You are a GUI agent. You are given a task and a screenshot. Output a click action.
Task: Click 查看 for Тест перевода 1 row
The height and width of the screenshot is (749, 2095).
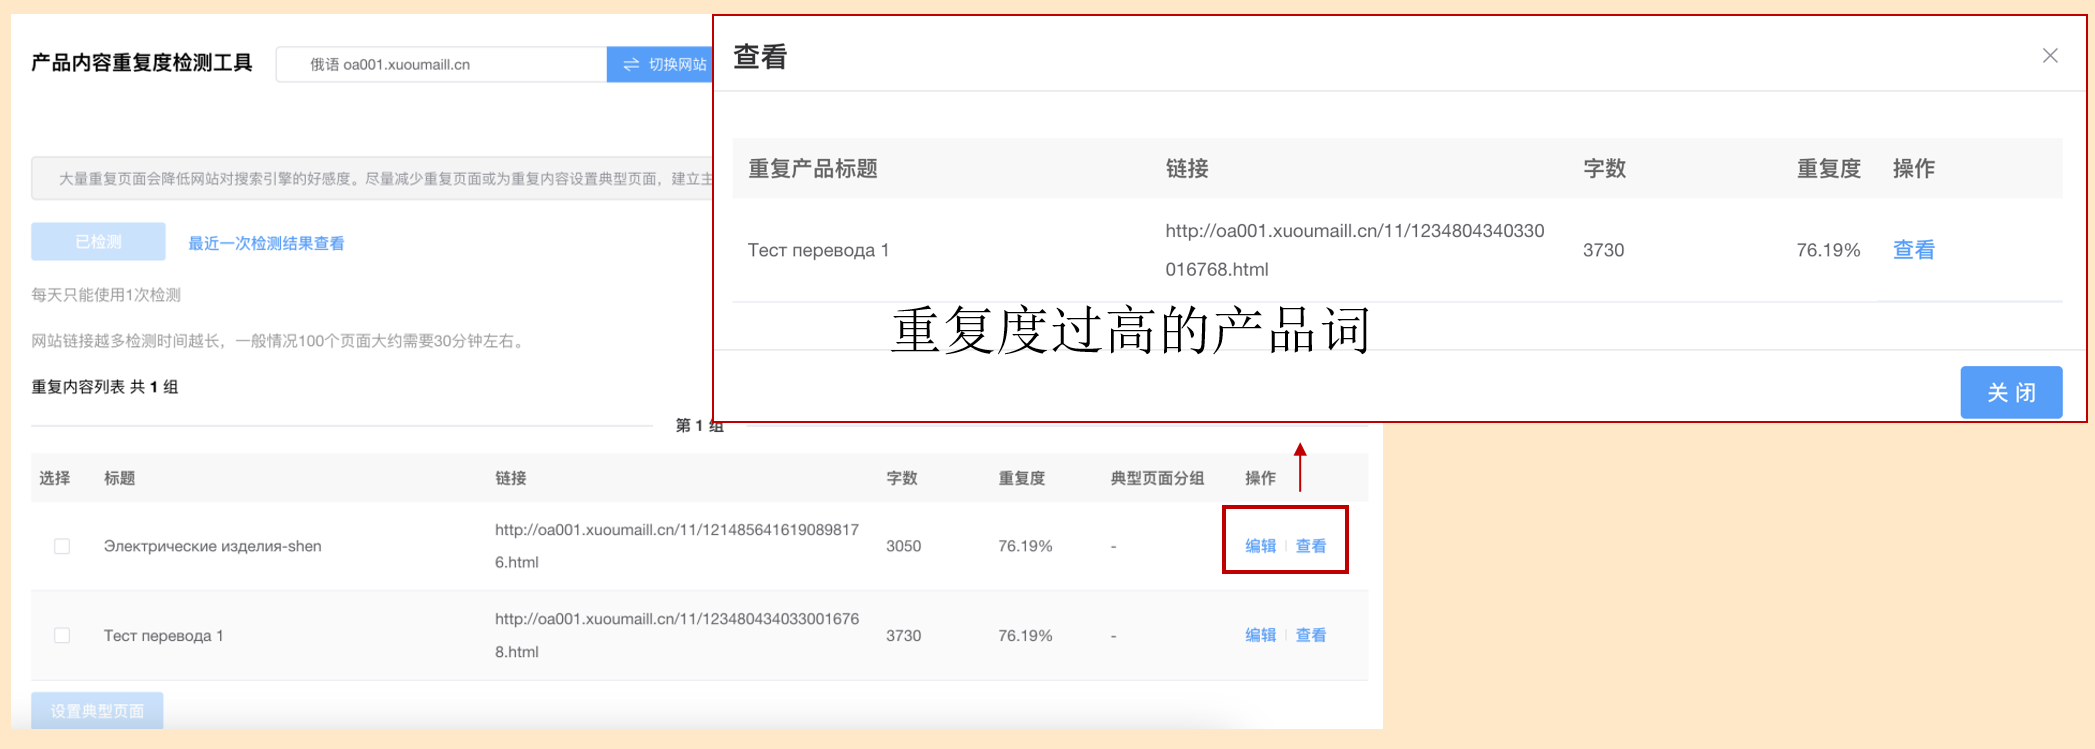pos(1311,635)
